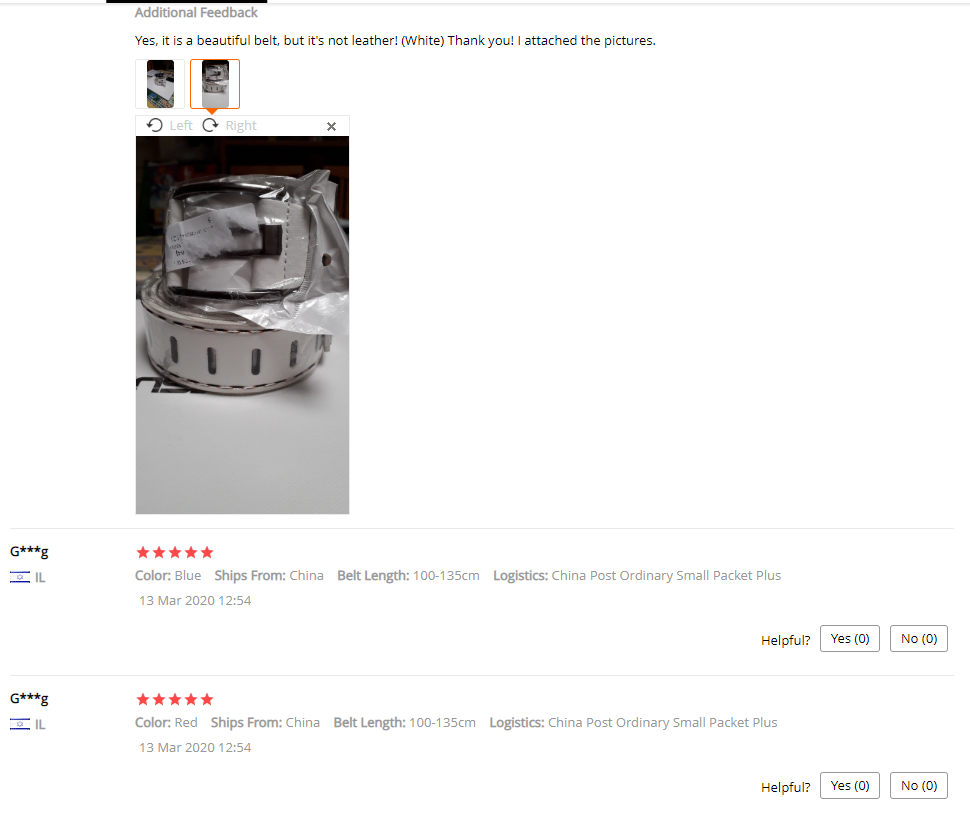The image size is (970, 820).
Task: Click the star rating of the Blue review
Action: point(175,552)
